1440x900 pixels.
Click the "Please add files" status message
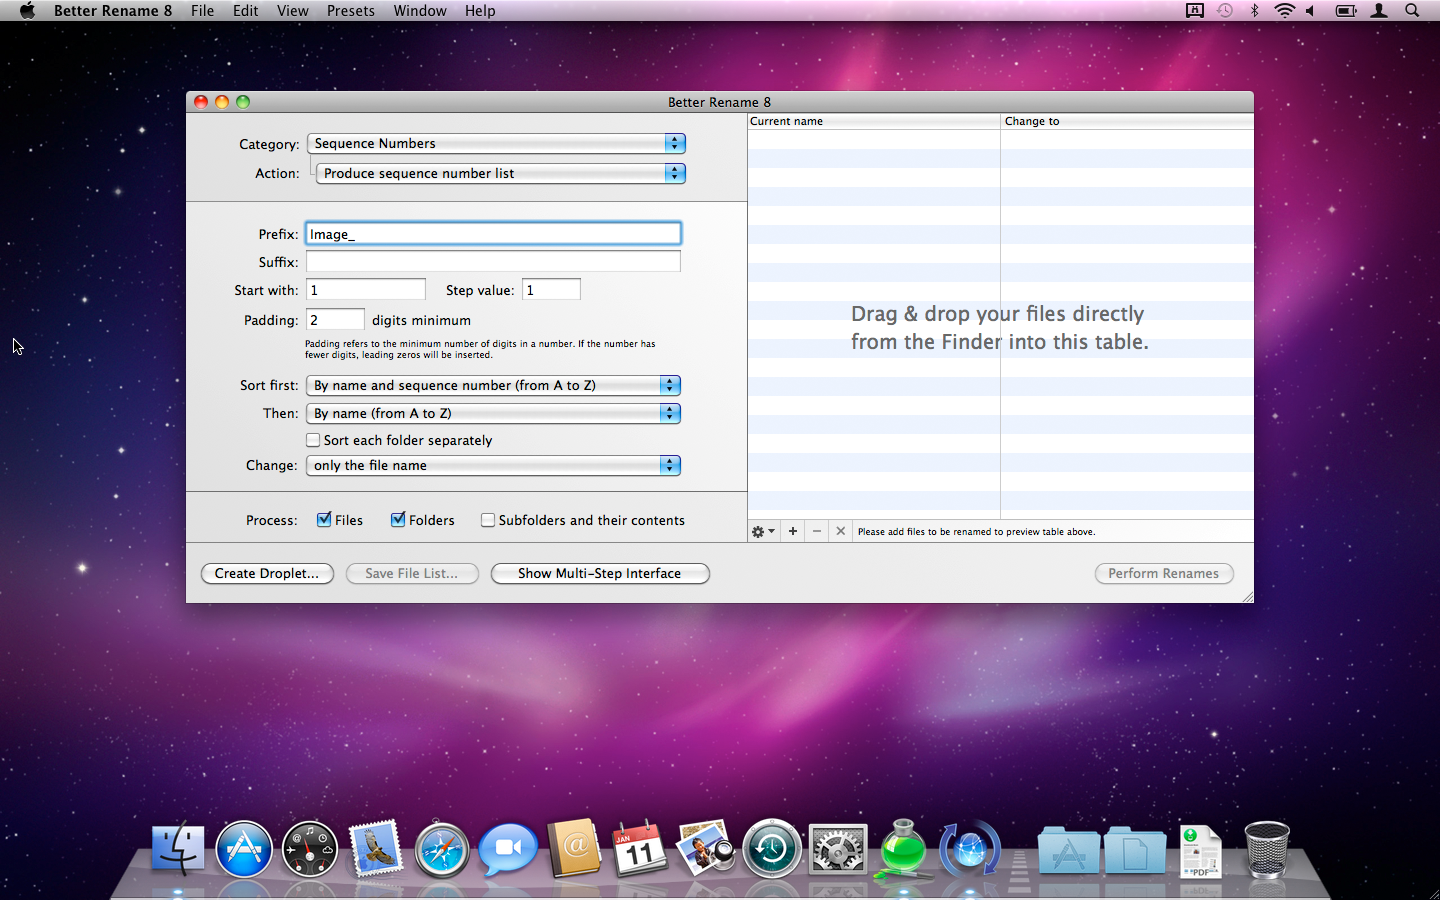976,532
